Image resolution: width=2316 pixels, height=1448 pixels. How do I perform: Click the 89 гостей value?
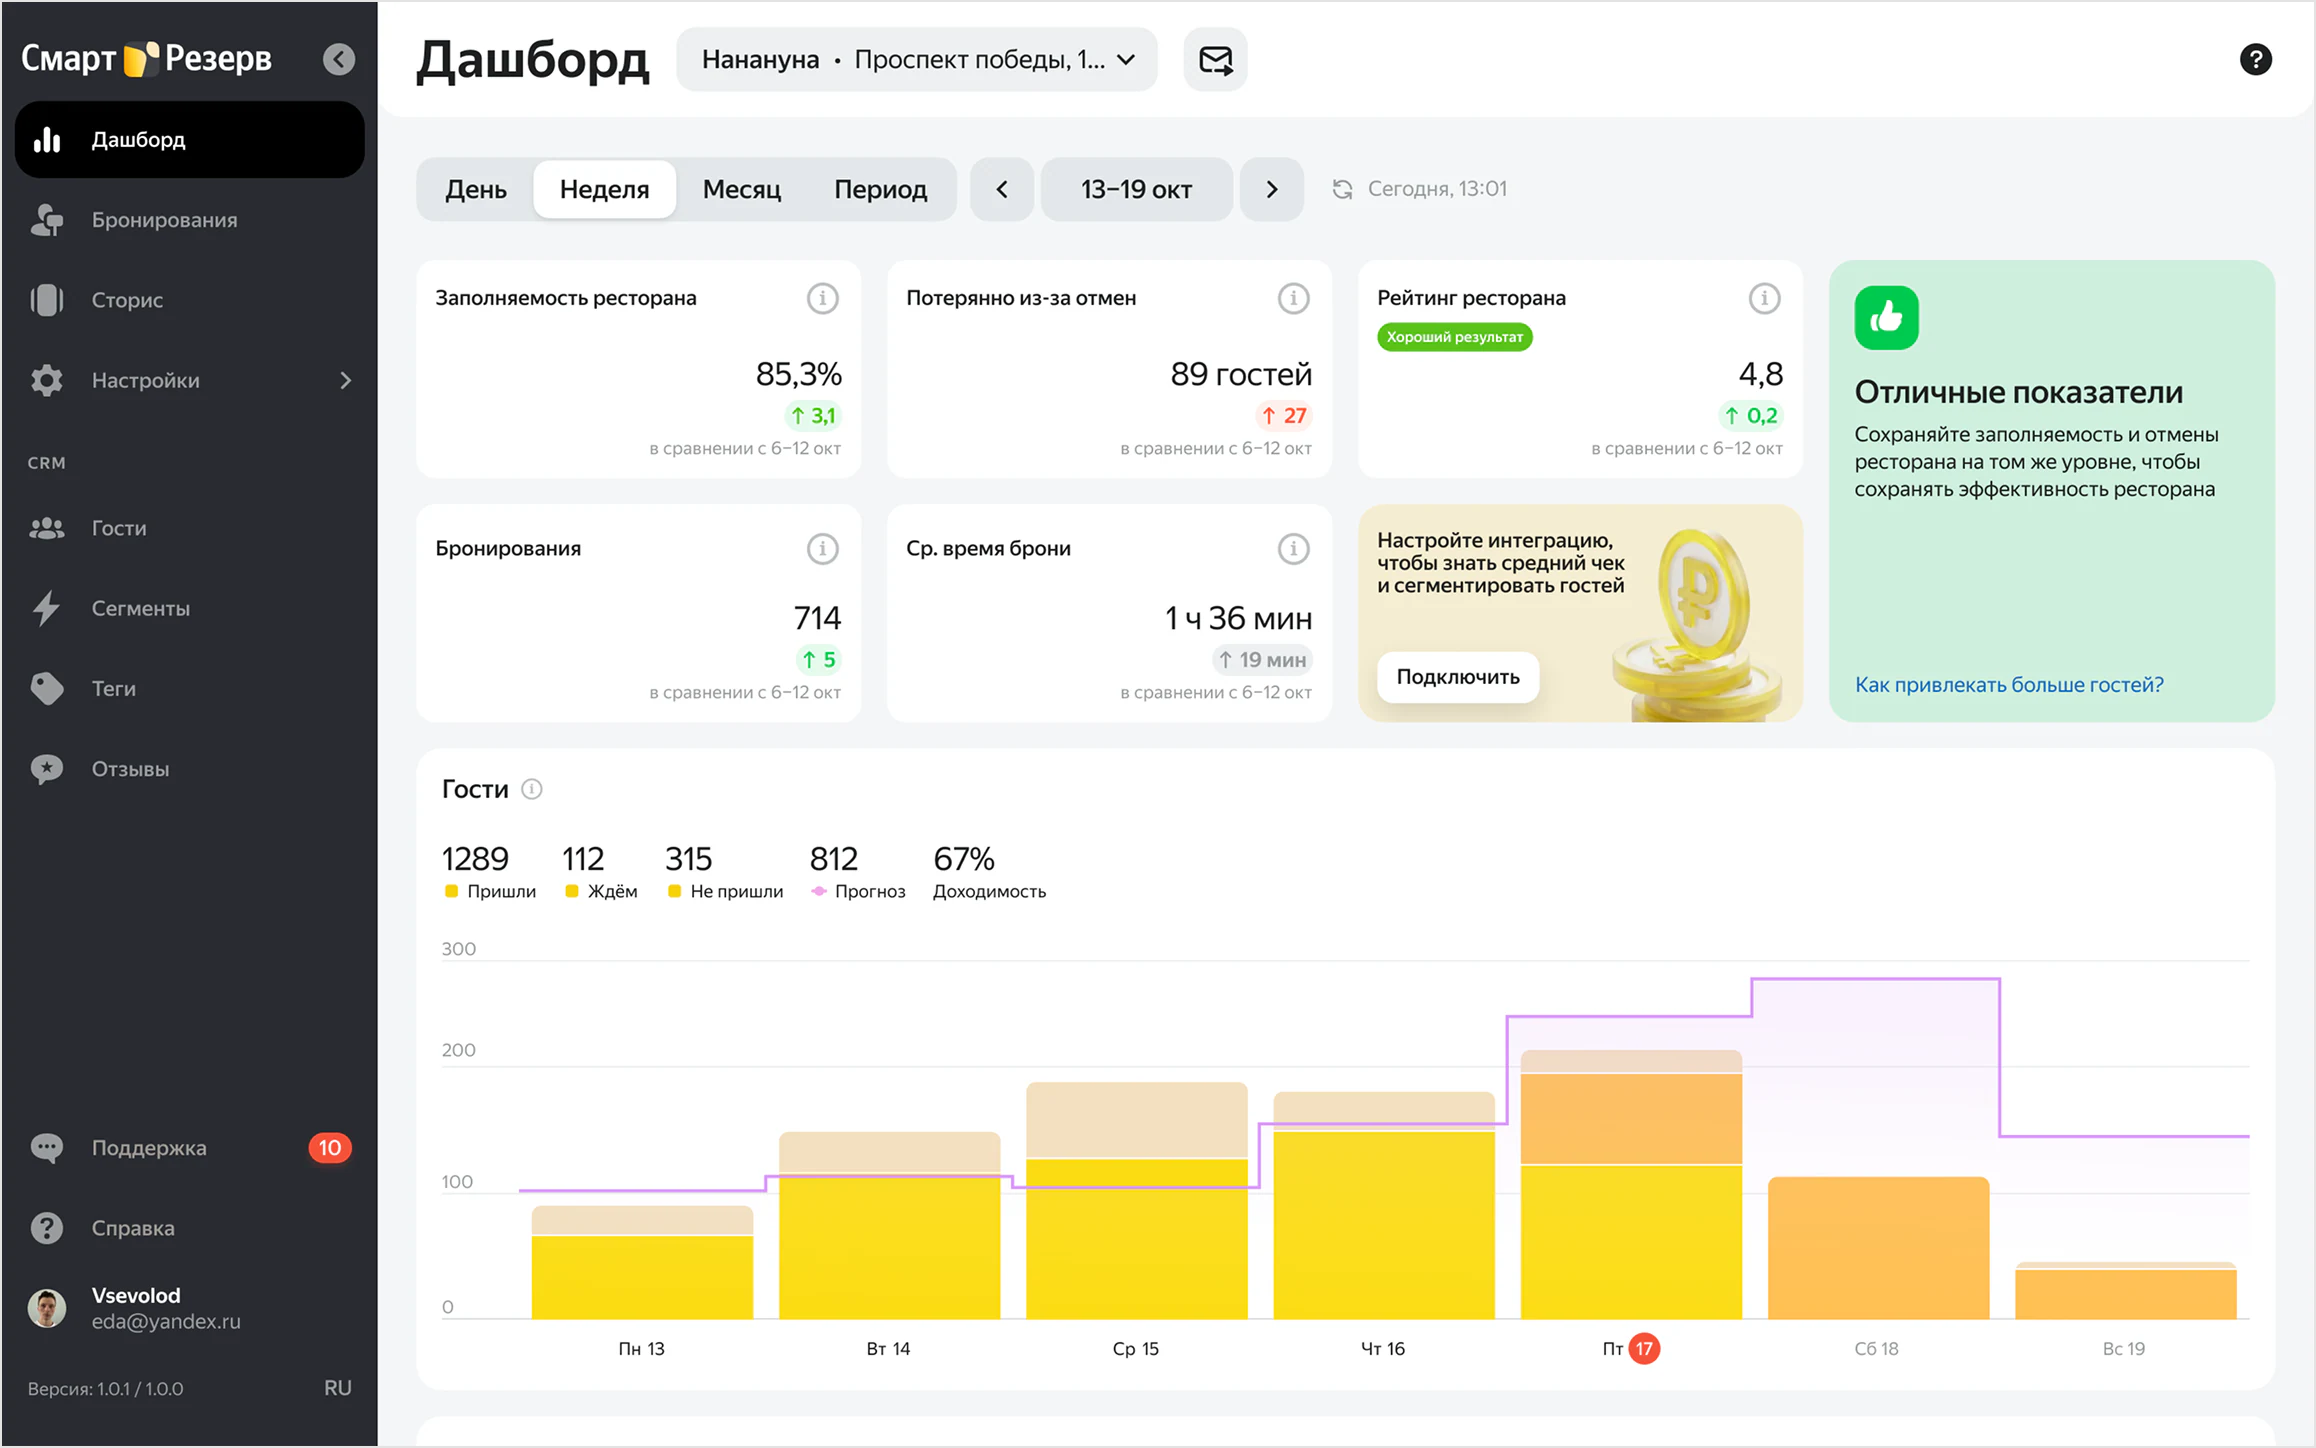click(1241, 374)
